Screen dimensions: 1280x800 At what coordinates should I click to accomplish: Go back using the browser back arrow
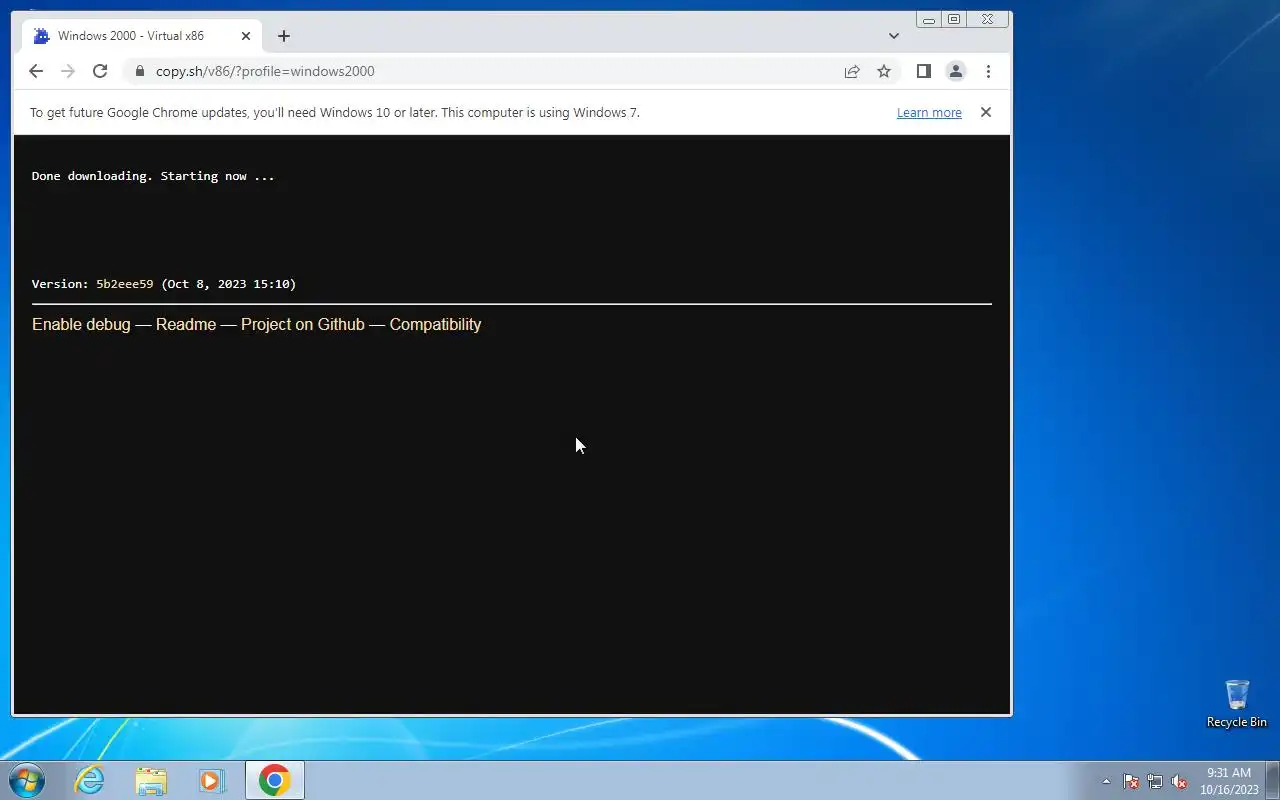click(x=36, y=71)
